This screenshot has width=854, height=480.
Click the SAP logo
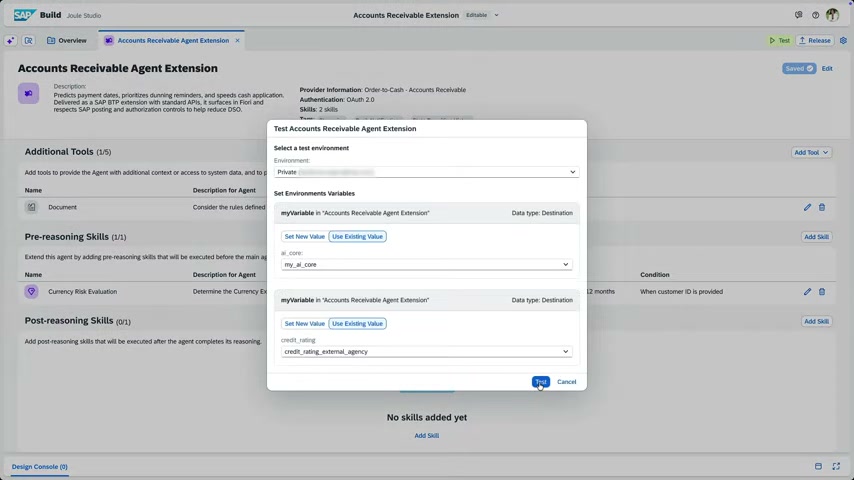[25, 15]
